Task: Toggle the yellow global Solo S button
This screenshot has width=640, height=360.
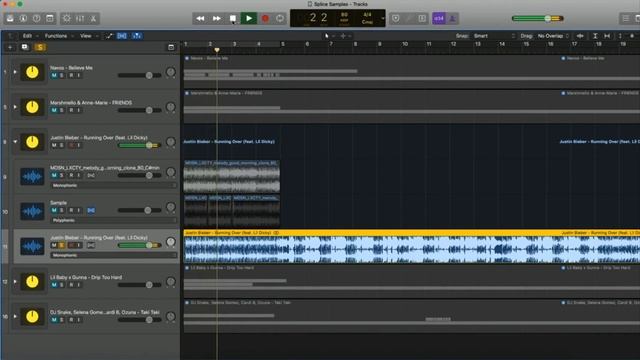Action: (x=40, y=47)
